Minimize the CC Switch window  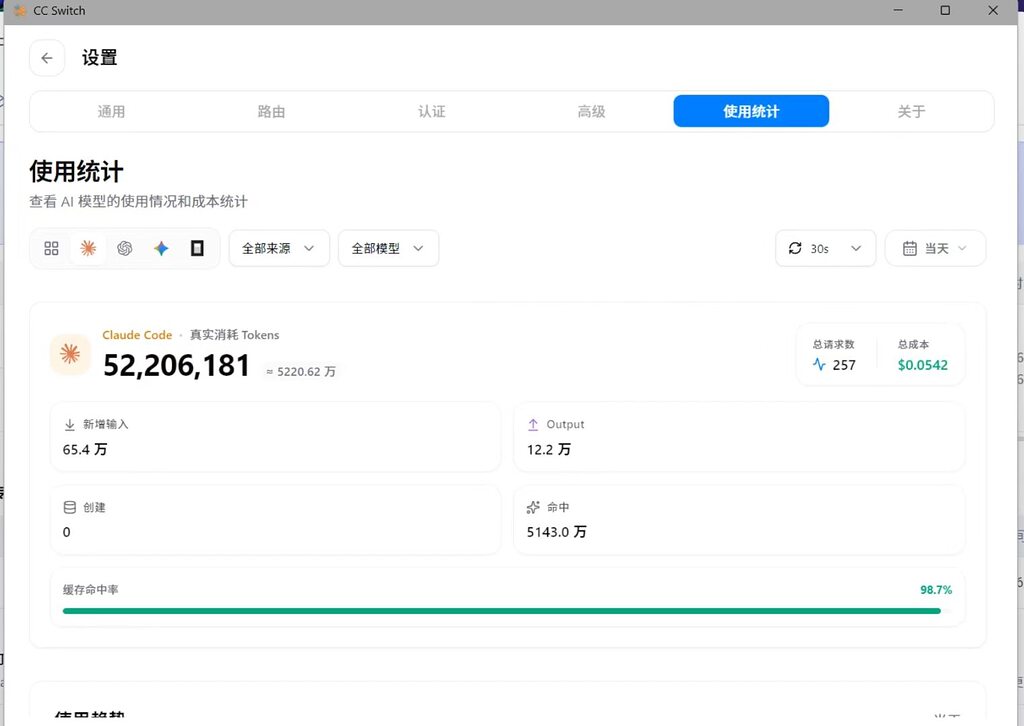pyautogui.click(x=898, y=10)
